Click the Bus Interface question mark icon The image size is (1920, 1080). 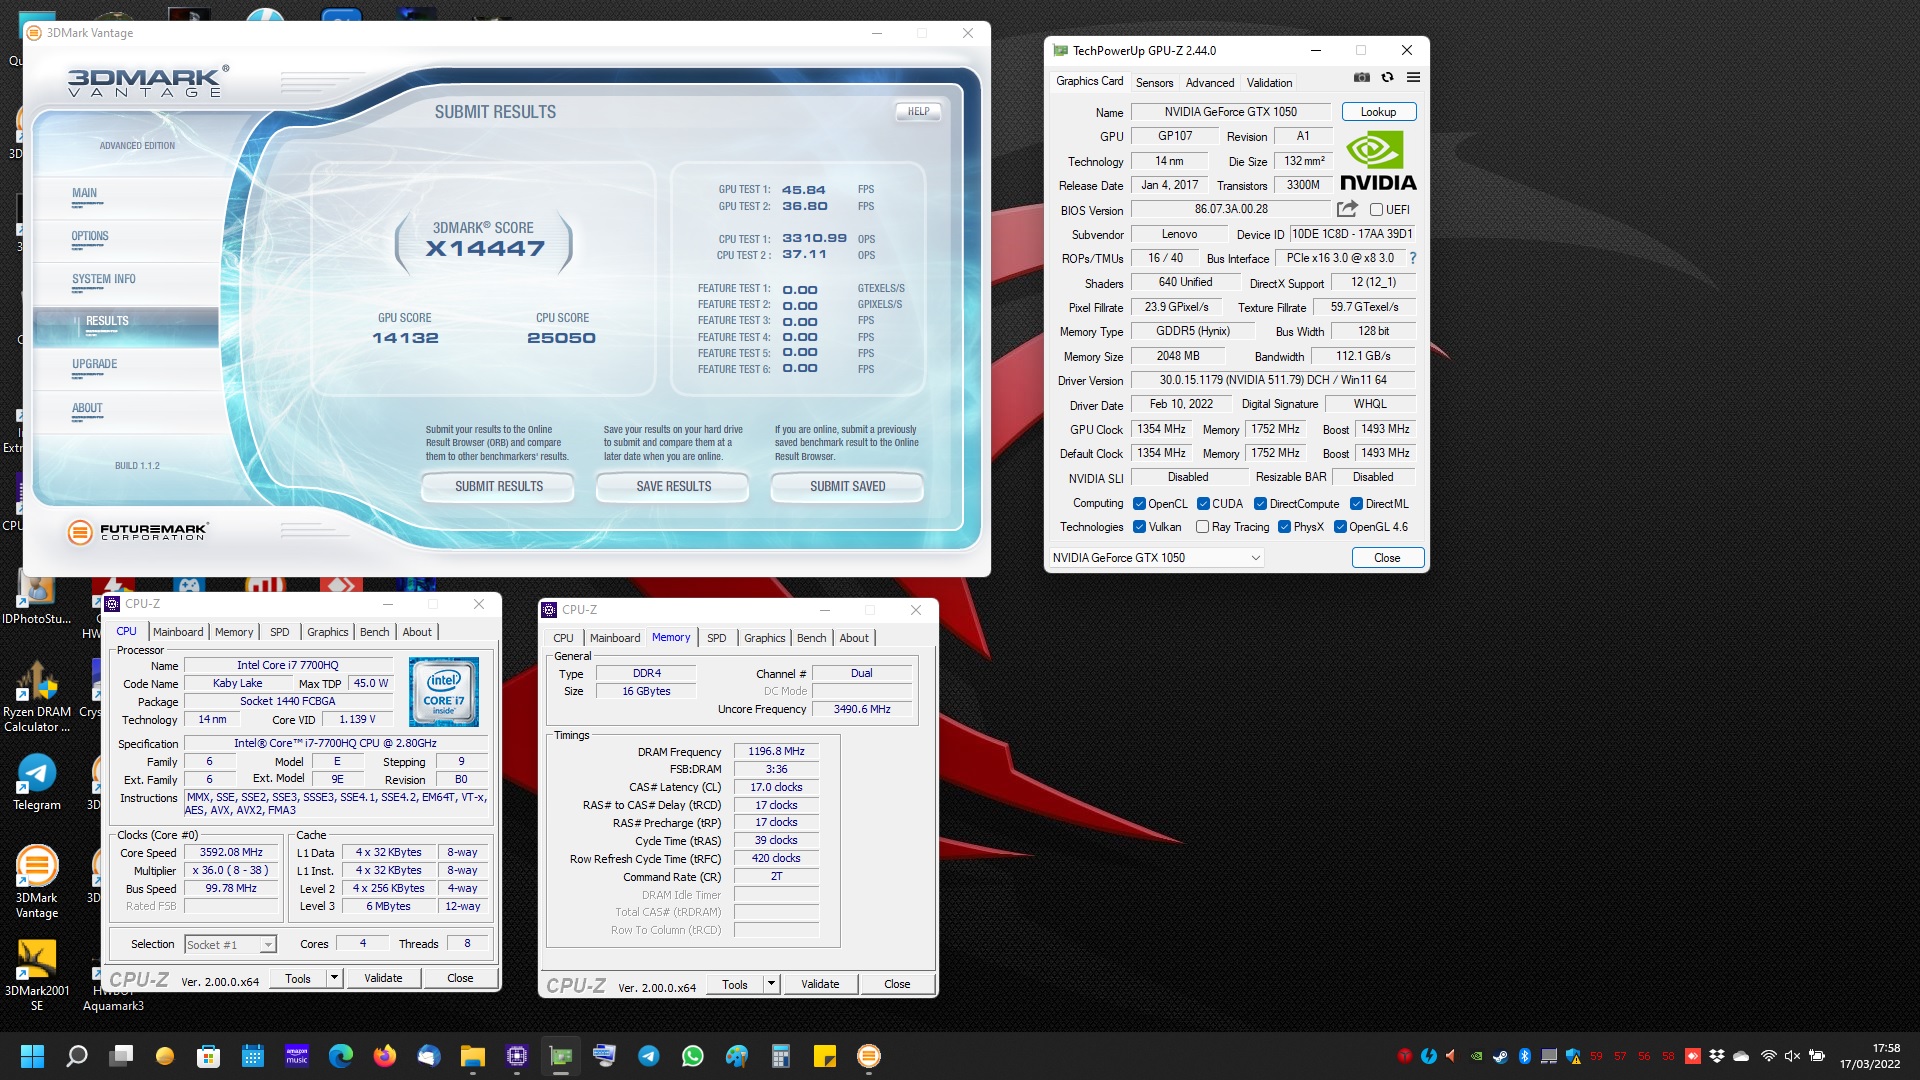coord(1412,258)
